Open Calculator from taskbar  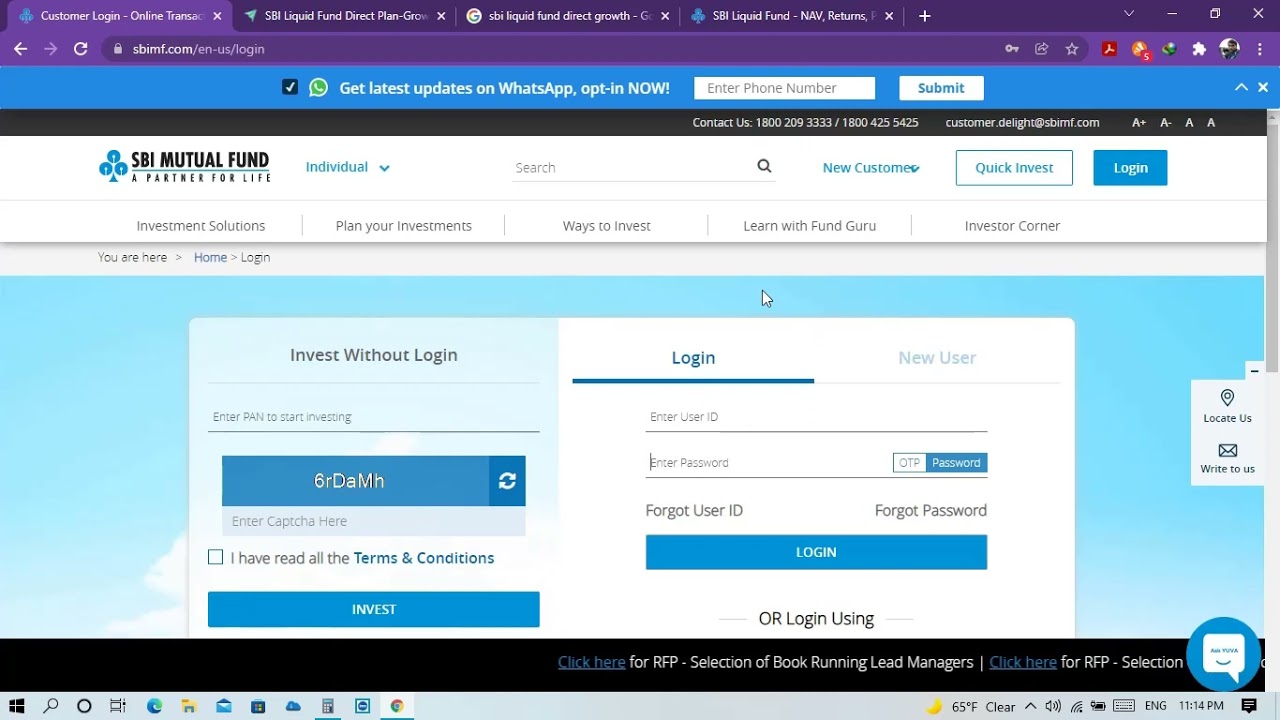point(327,706)
